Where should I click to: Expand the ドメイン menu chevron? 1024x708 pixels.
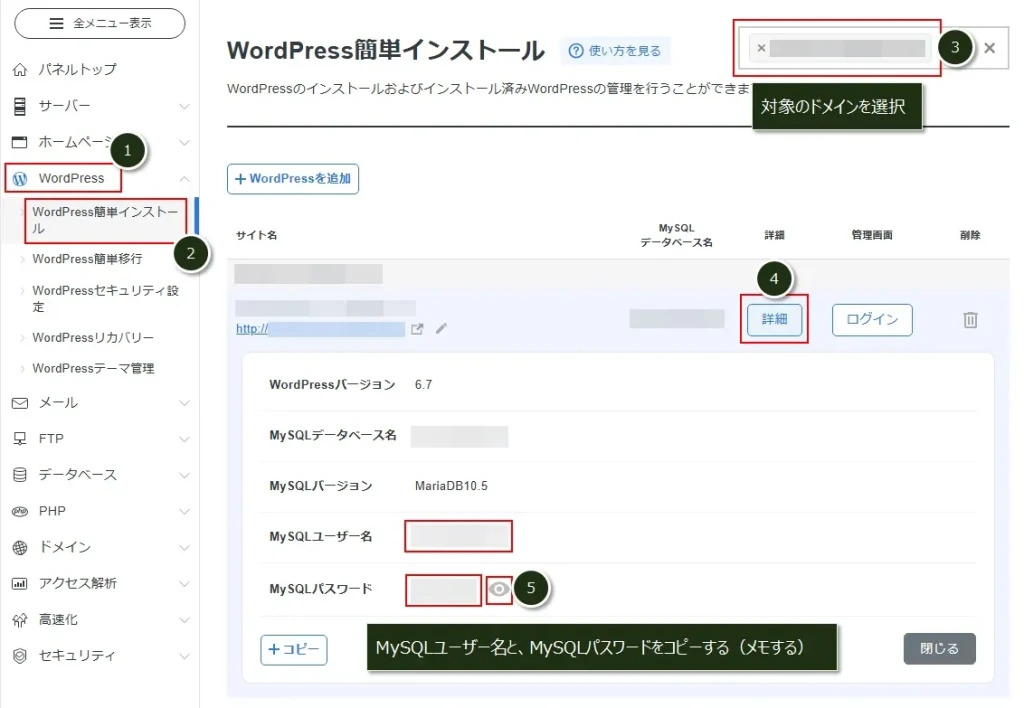click(185, 547)
